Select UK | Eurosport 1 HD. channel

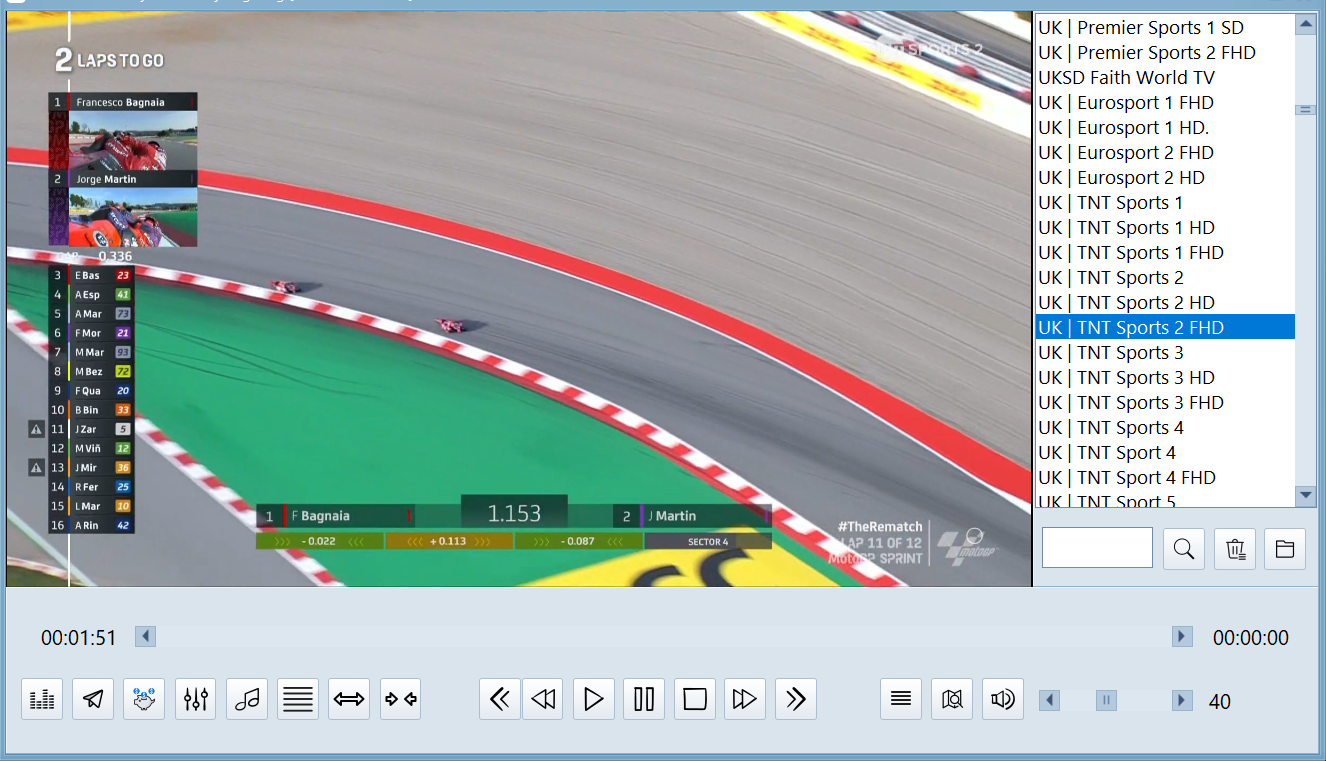(1165, 128)
